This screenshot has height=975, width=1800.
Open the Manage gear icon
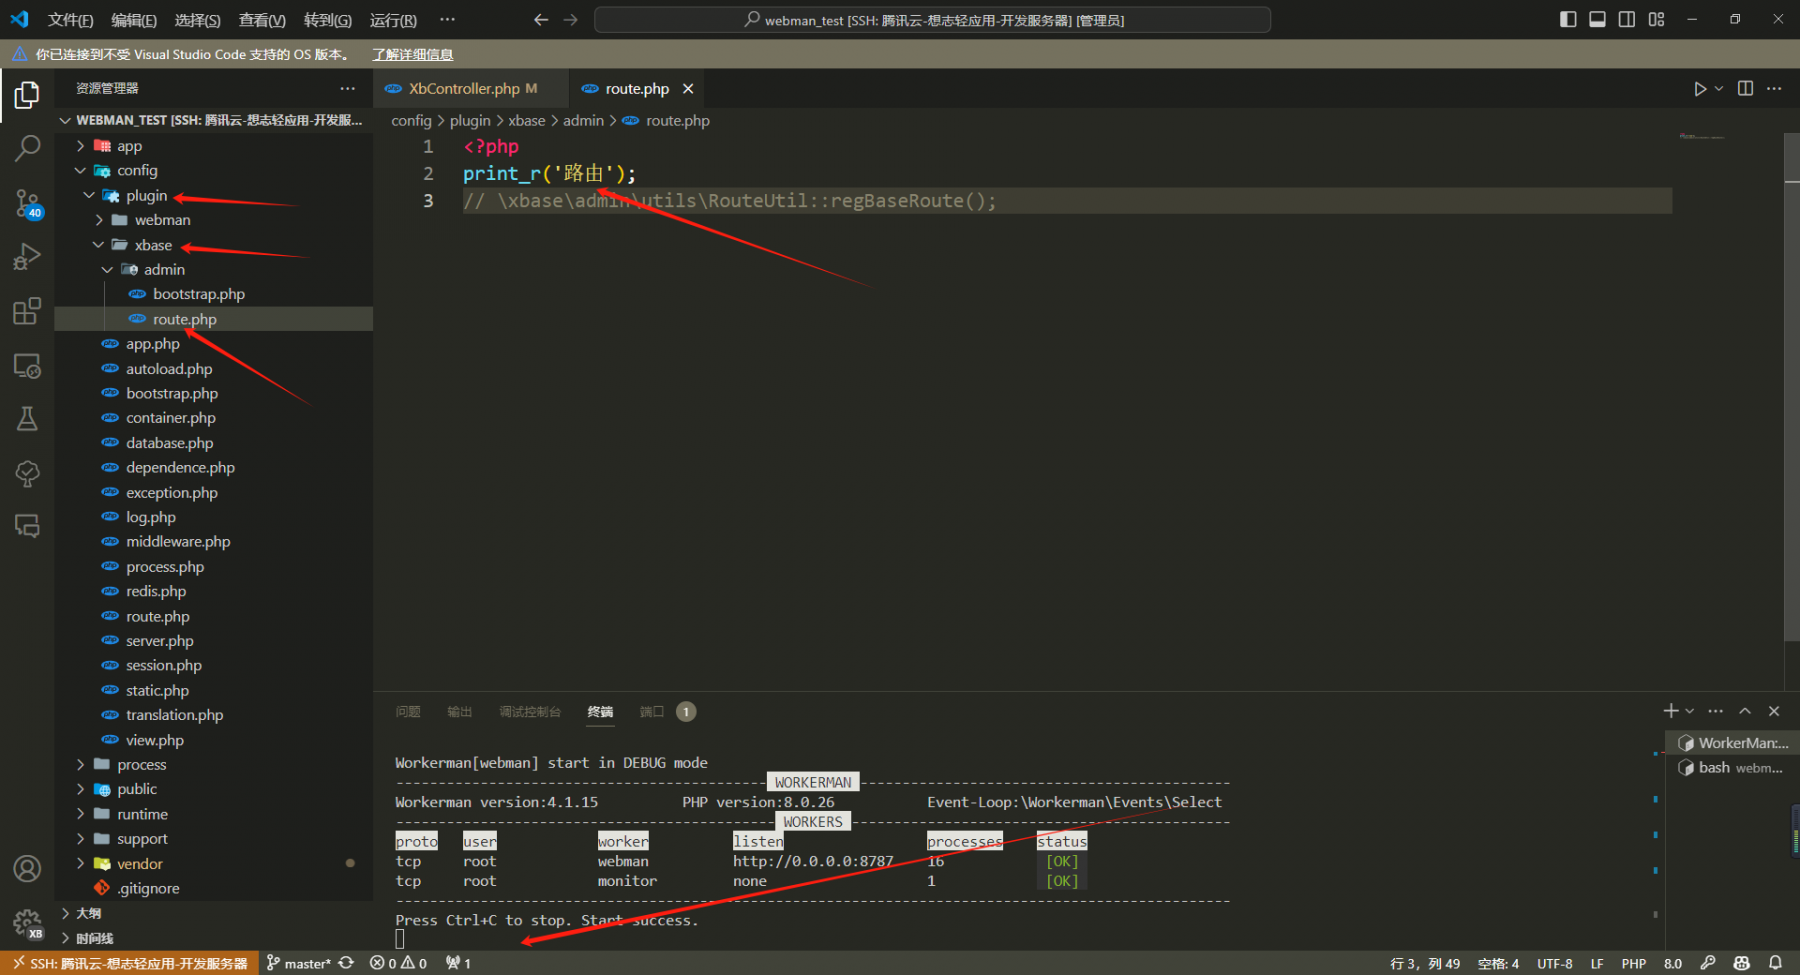pyautogui.click(x=27, y=923)
